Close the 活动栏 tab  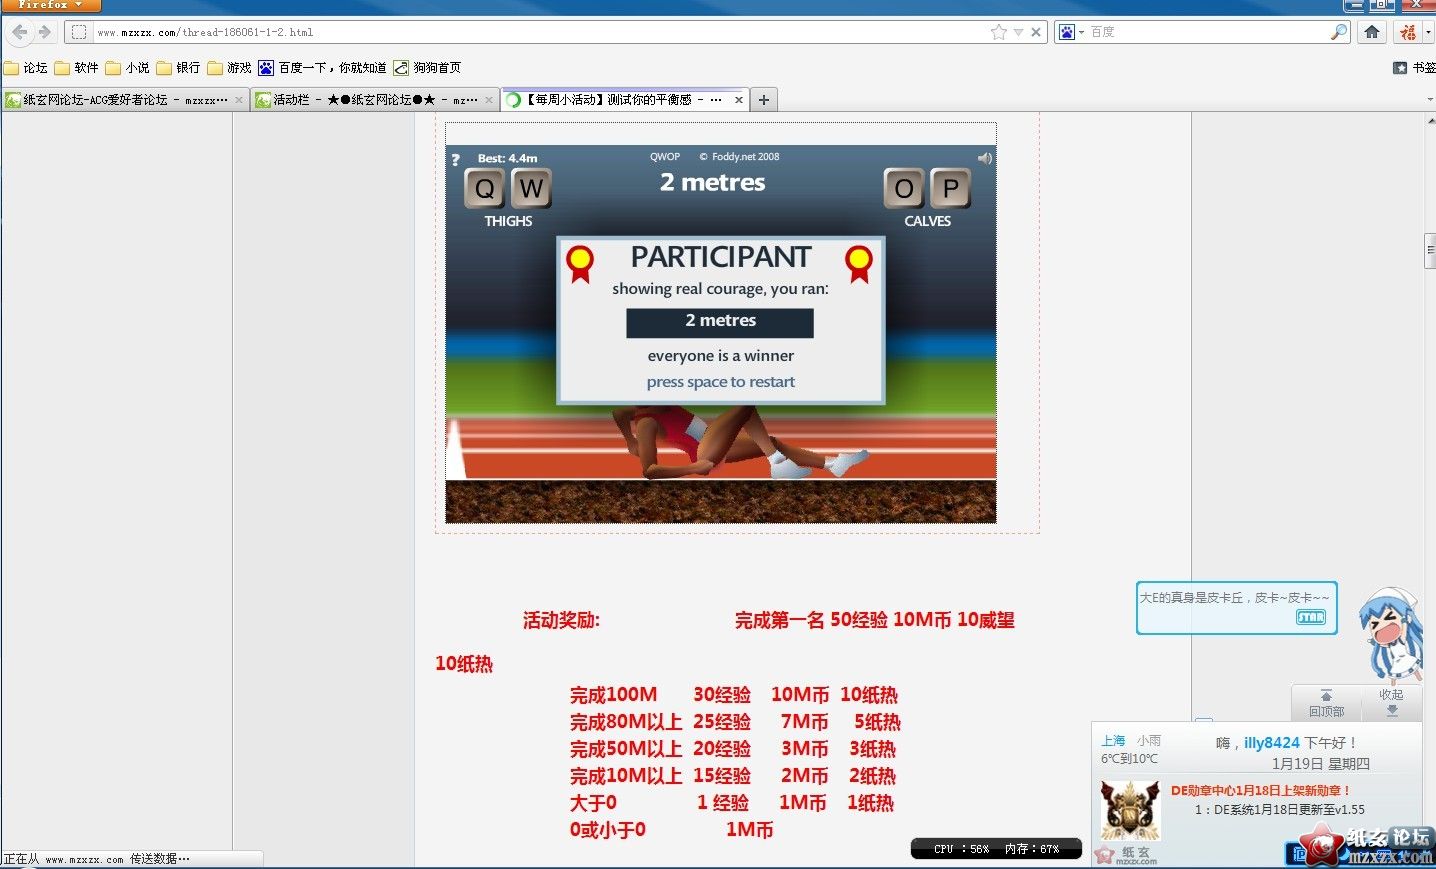[x=489, y=100]
